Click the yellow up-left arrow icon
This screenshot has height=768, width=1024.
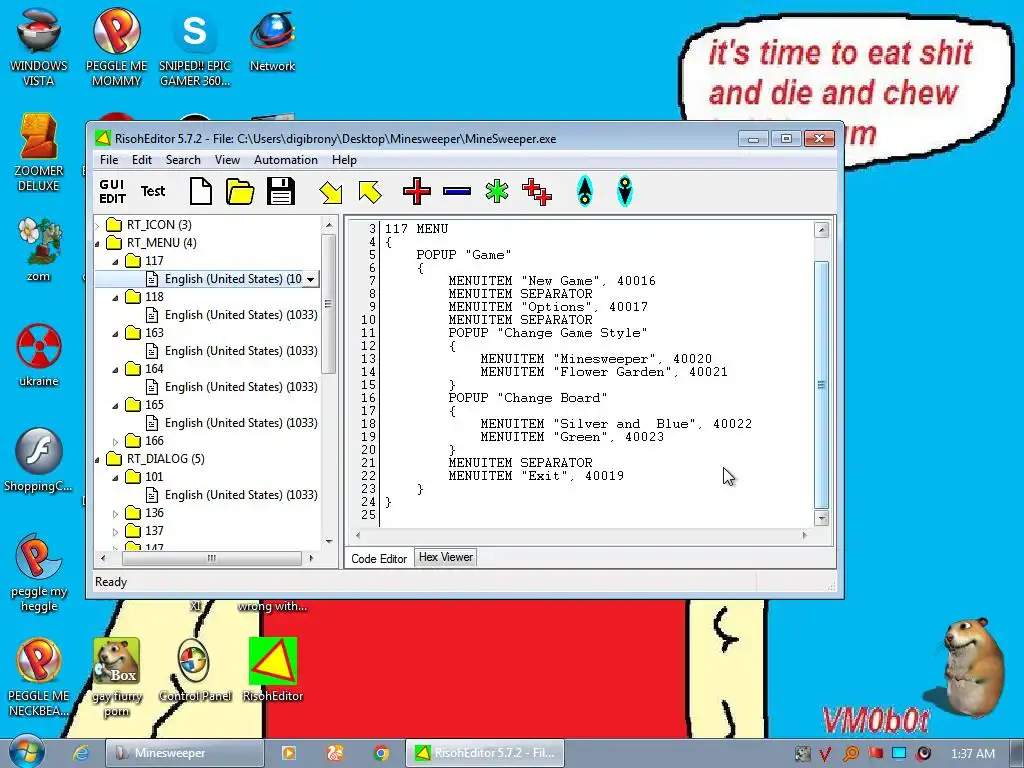point(370,192)
